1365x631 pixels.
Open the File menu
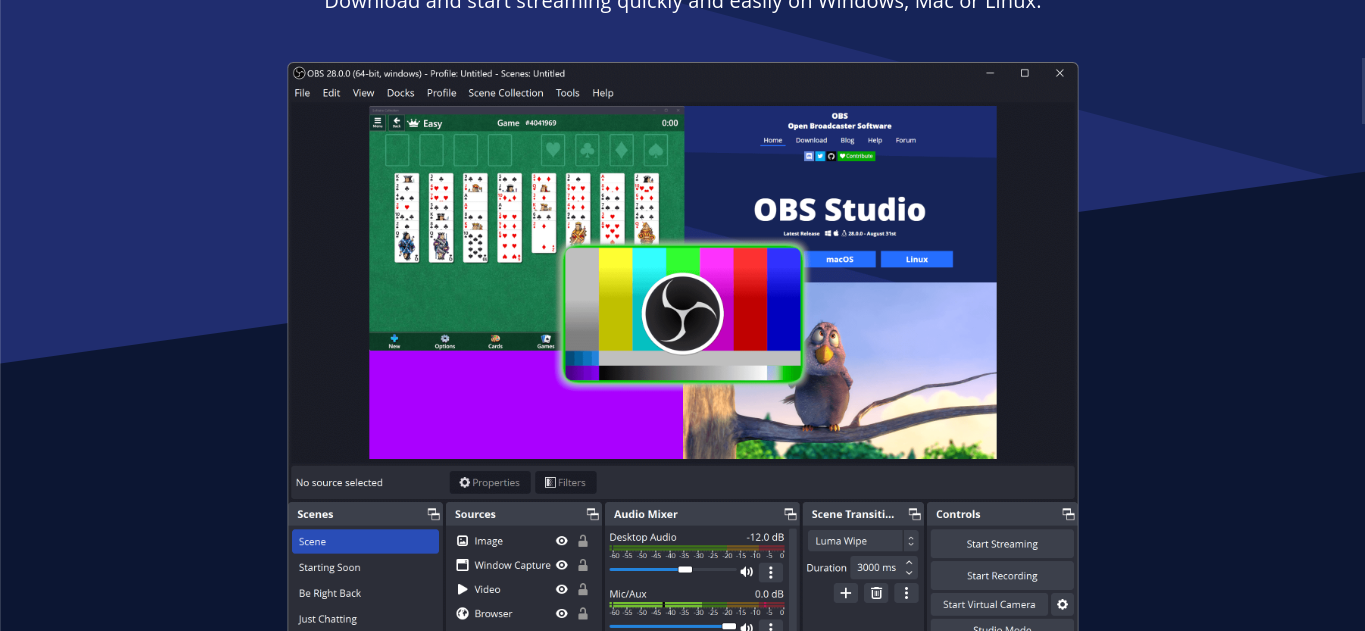(302, 93)
